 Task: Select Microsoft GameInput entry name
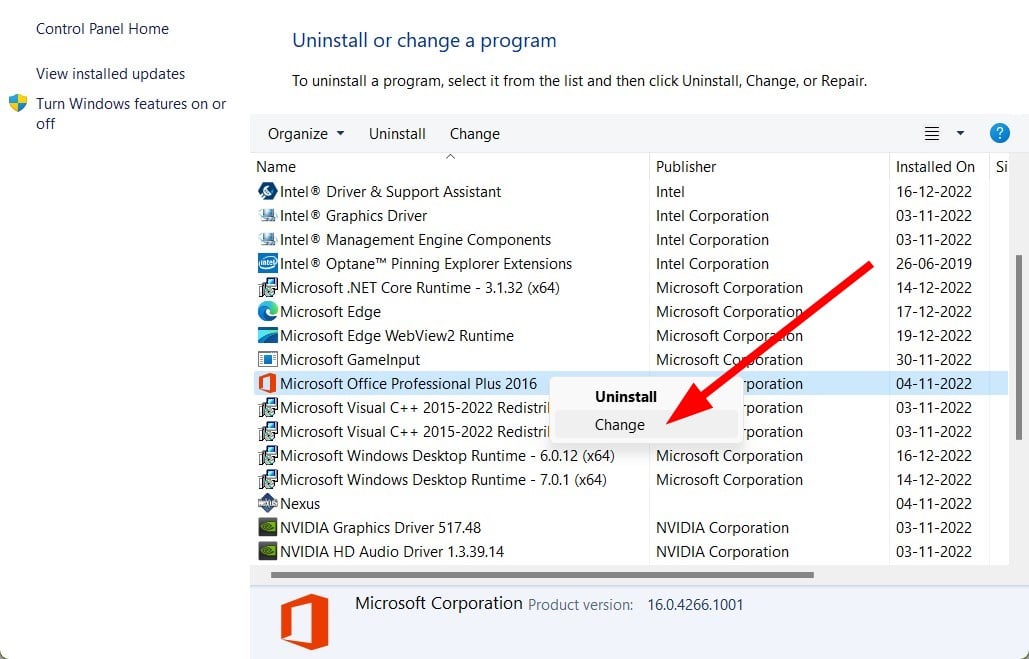350,360
